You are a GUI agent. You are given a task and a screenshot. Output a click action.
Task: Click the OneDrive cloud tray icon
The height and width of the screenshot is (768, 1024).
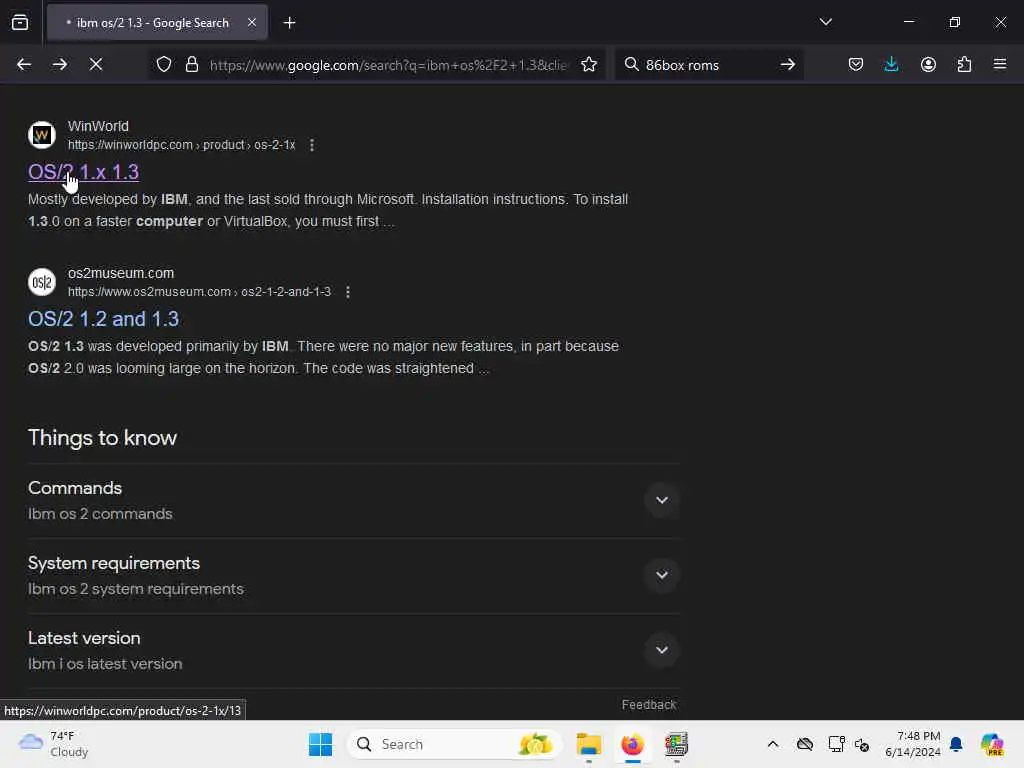pos(805,744)
